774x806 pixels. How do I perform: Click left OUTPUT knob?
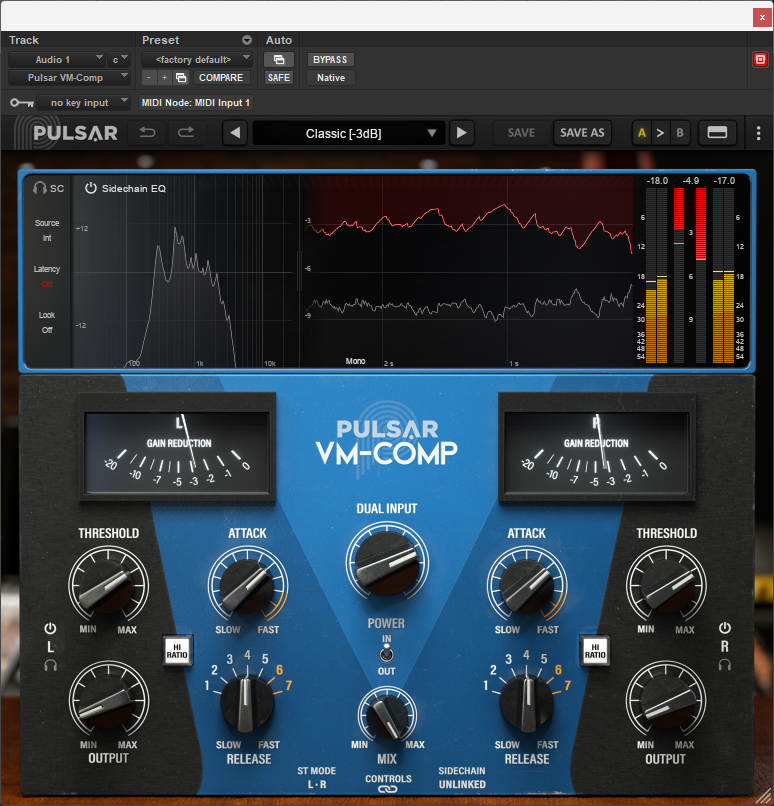(x=108, y=701)
